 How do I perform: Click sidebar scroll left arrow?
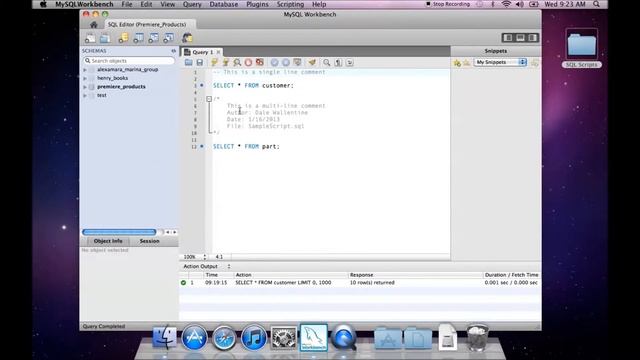[167, 232]
